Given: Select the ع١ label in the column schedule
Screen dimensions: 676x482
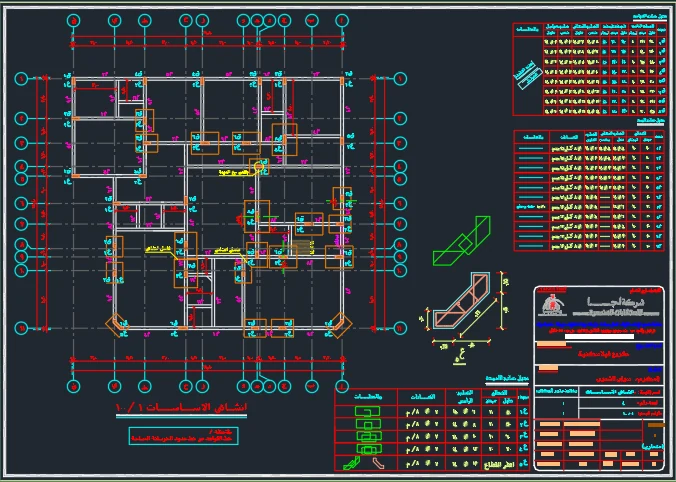Looking at the screenshot, I should pos(524,412).
